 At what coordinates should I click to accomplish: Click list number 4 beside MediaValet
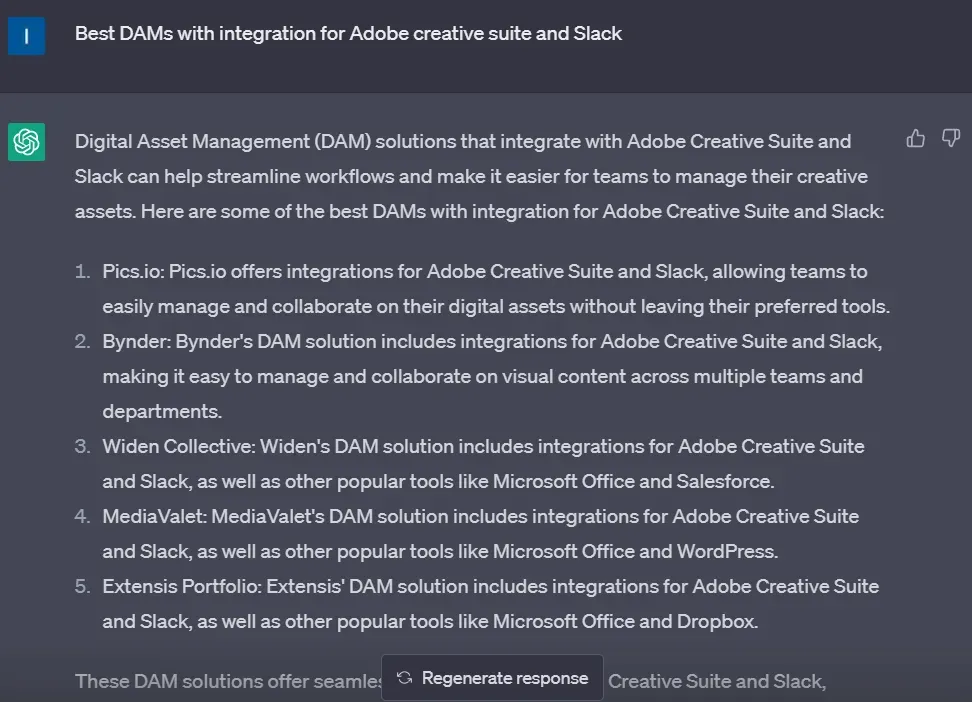click(x=82, y=517)
